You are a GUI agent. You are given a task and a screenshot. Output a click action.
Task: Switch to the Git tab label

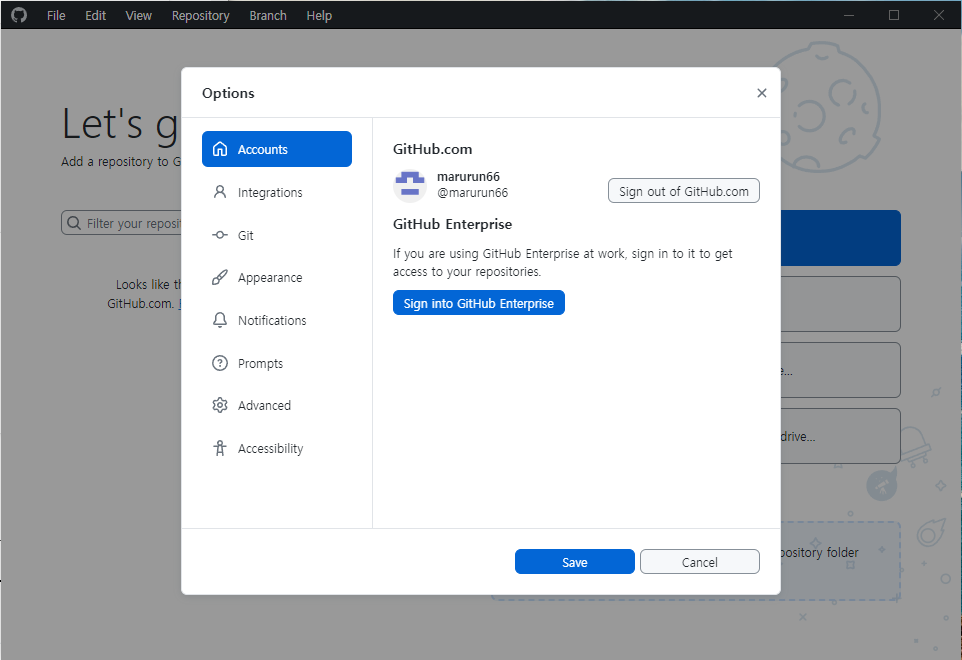click(245, 236)
